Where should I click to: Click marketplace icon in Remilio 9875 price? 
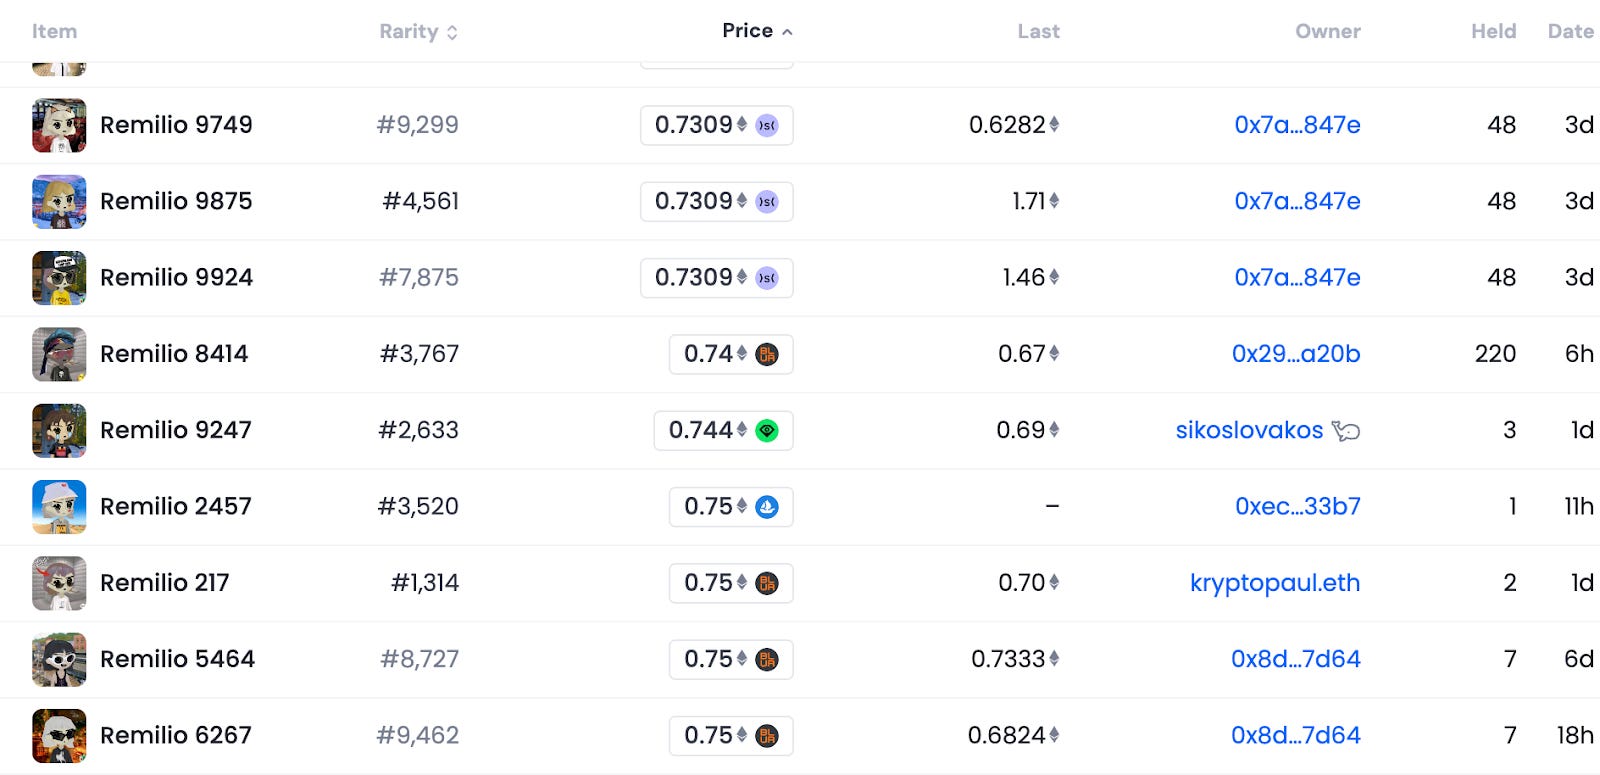click(x=767, y=201)
